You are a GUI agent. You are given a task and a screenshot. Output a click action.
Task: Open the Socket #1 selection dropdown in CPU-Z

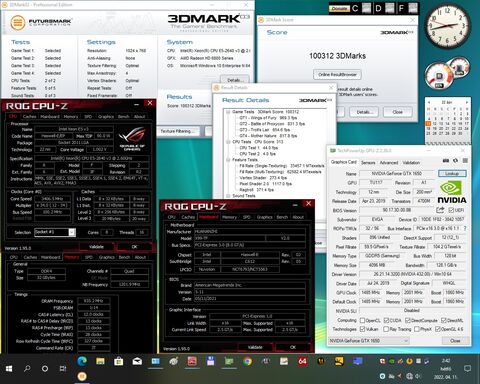click(55, 232)
